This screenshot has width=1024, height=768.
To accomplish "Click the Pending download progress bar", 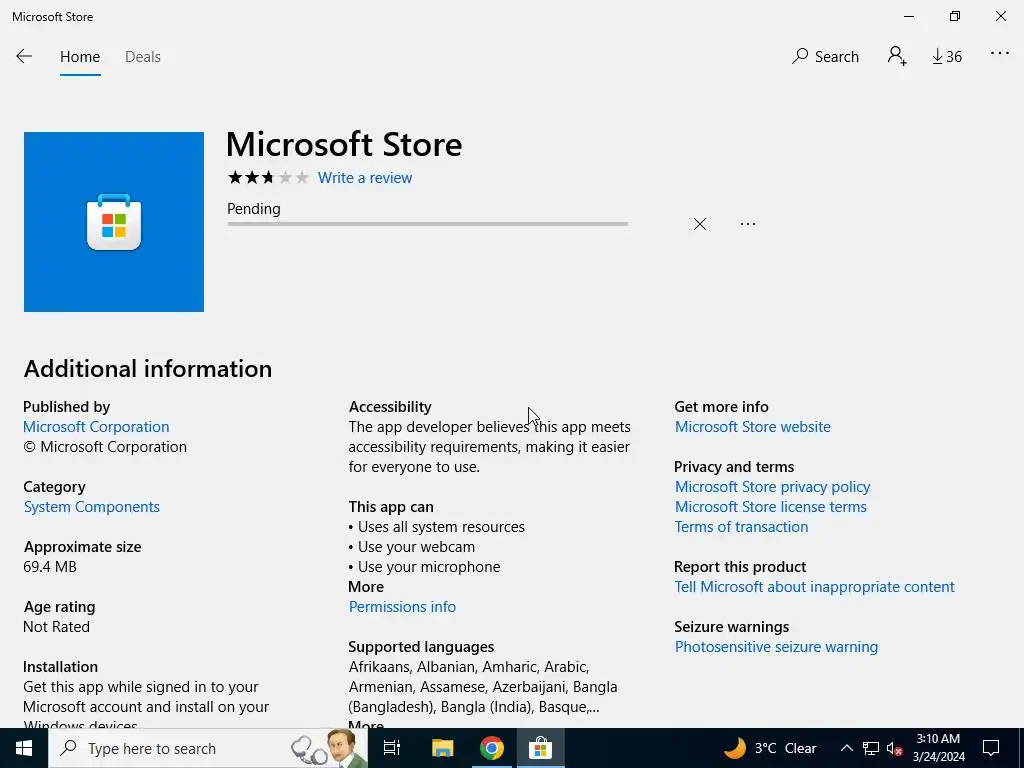I will click(427, 224).
